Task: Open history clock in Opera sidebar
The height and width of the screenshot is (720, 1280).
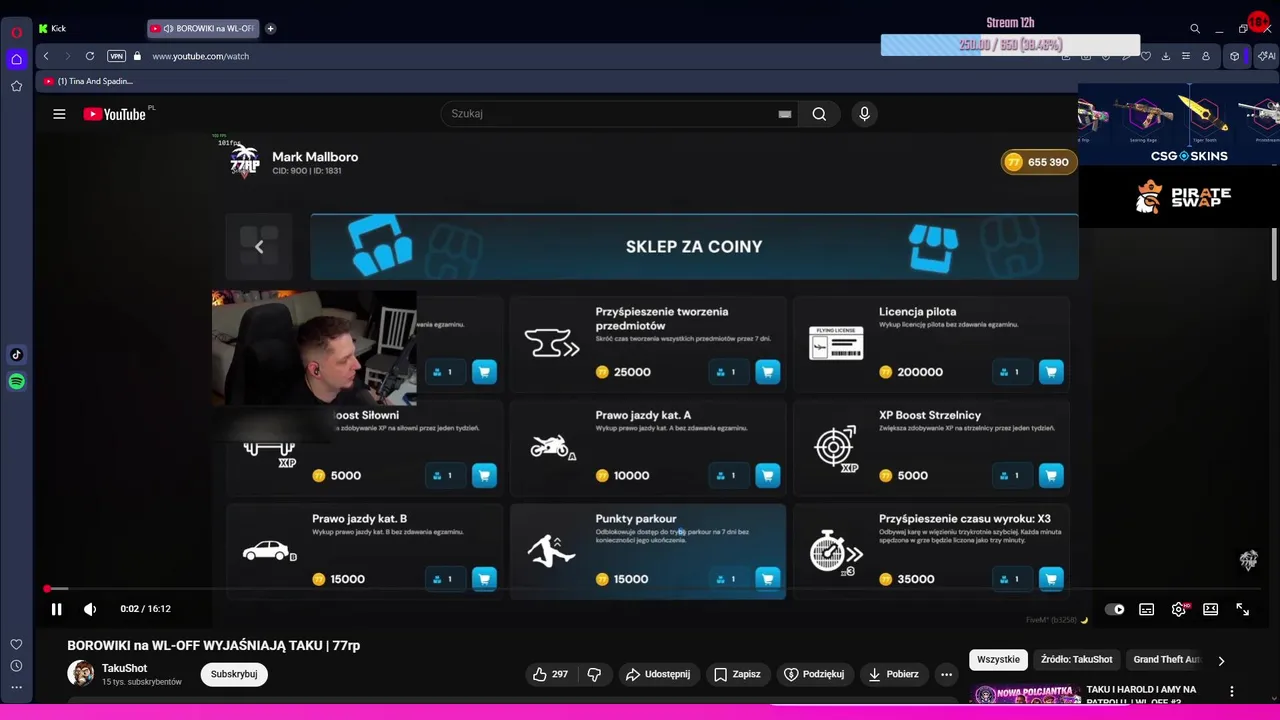Action: [16, 666]
